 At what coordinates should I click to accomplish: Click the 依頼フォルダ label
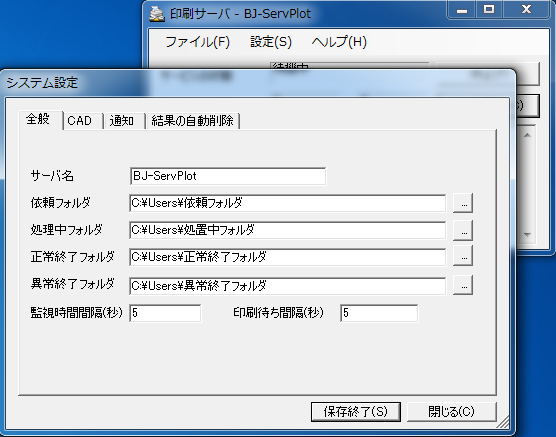click(61, 203)
